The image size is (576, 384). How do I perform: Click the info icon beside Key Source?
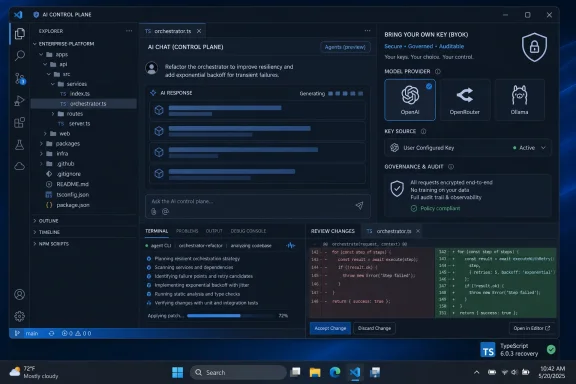pos(423,131)
